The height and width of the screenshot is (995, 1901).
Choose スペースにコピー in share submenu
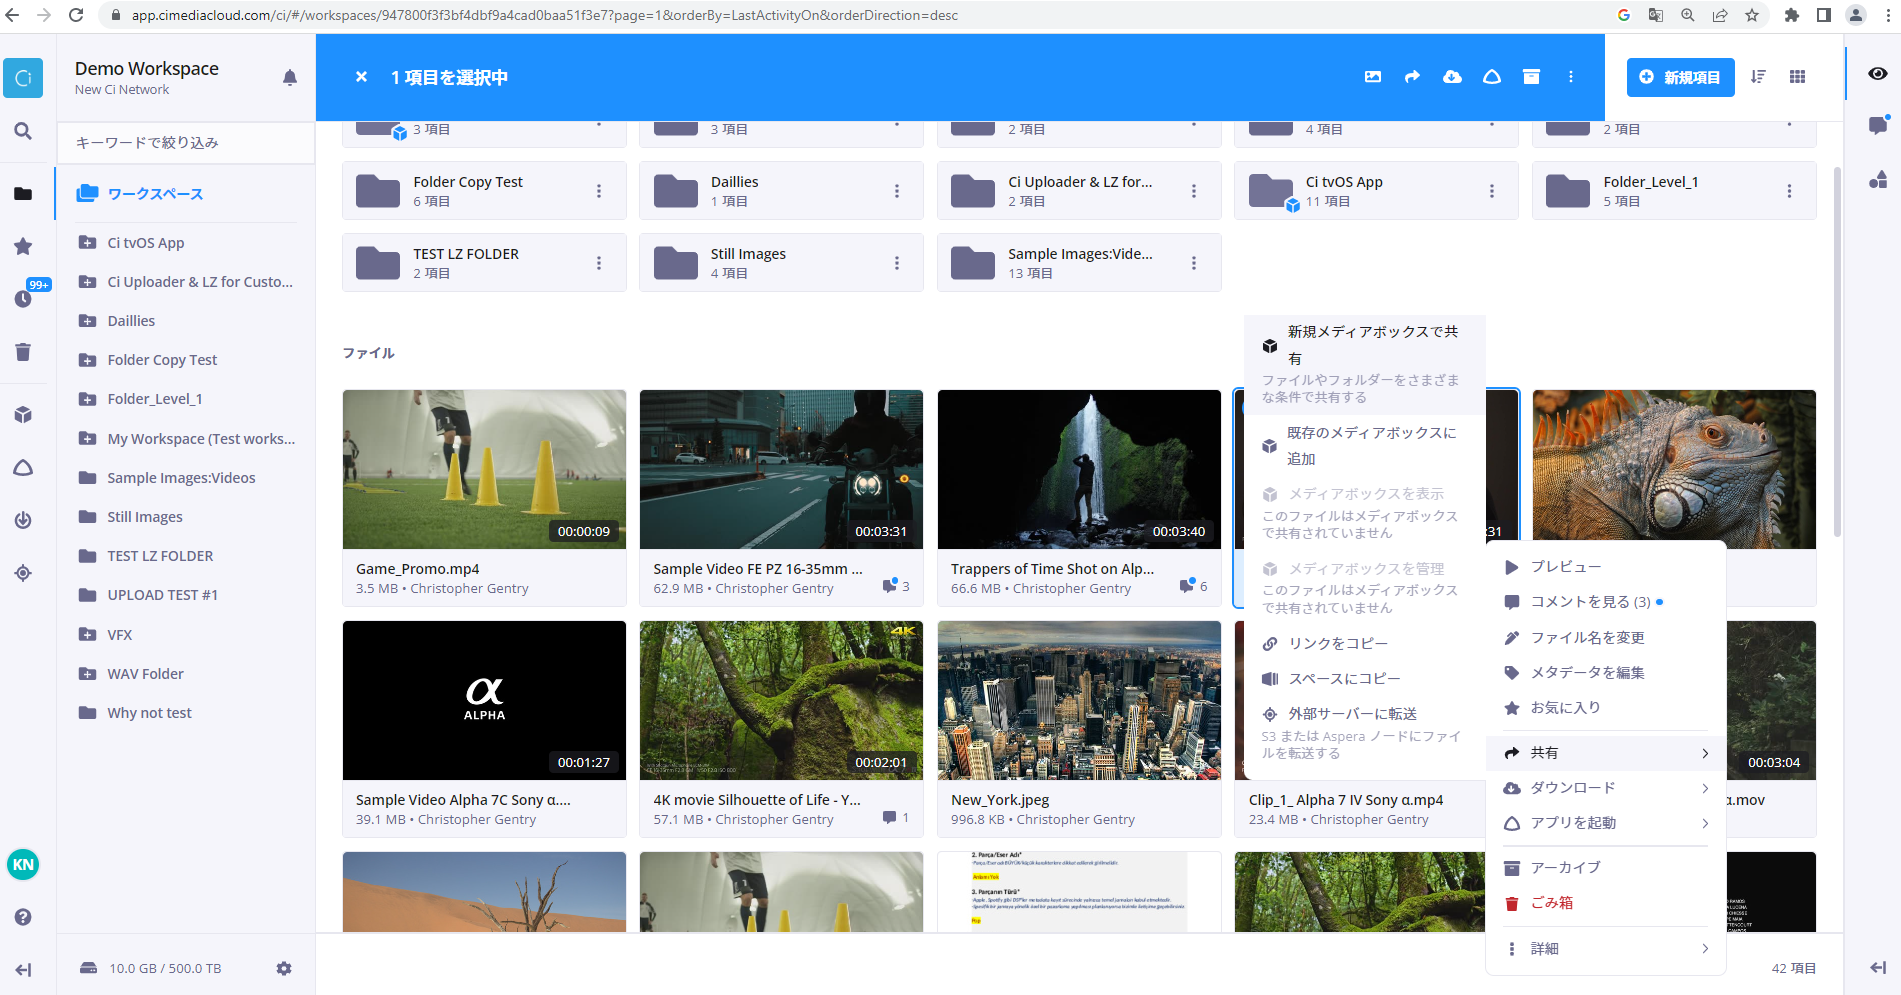click(1364, 679)
